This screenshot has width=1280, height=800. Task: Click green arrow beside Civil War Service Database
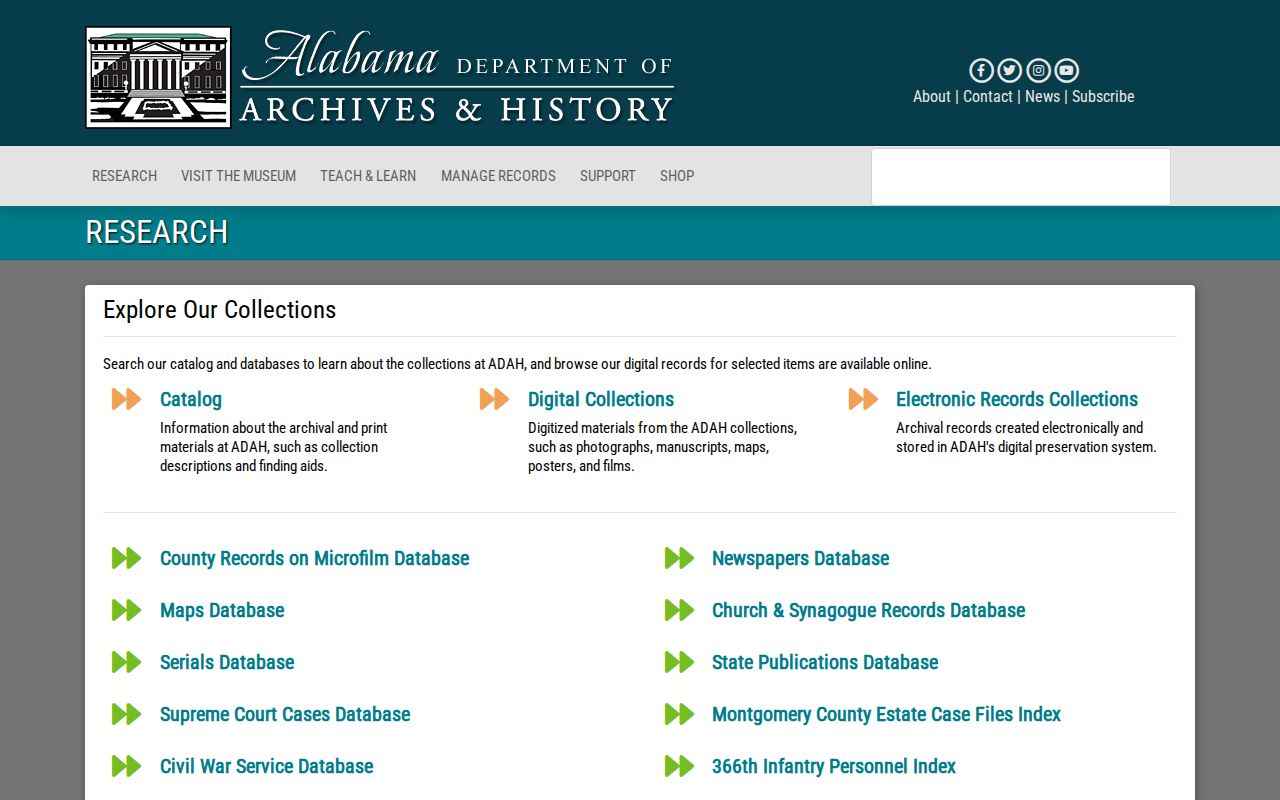(126, 766)
